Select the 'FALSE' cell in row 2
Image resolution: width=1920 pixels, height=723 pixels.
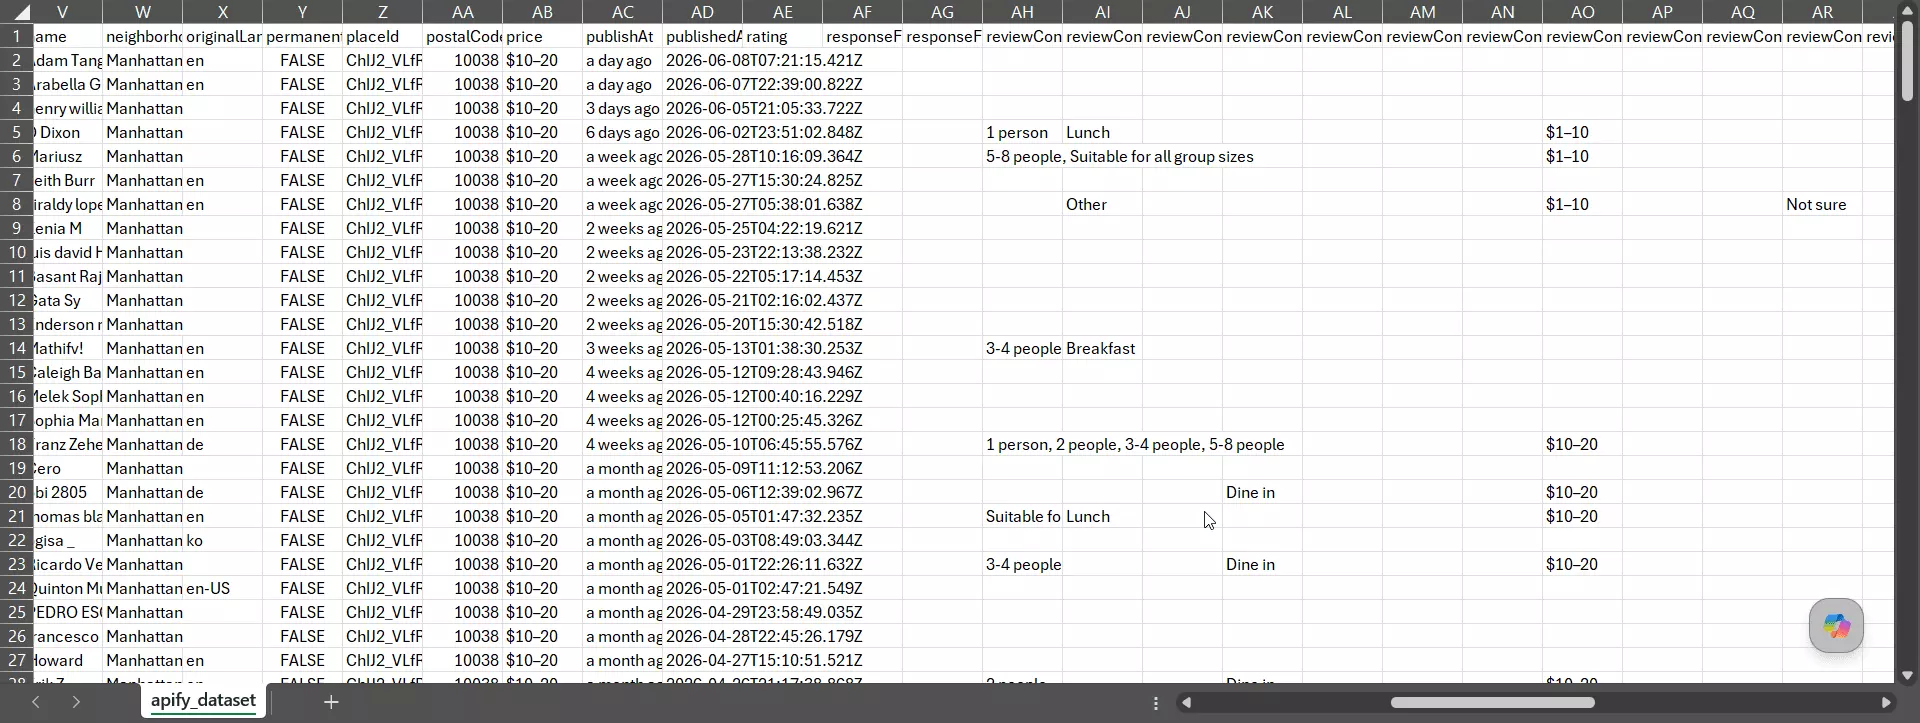(x=303, y=60)
